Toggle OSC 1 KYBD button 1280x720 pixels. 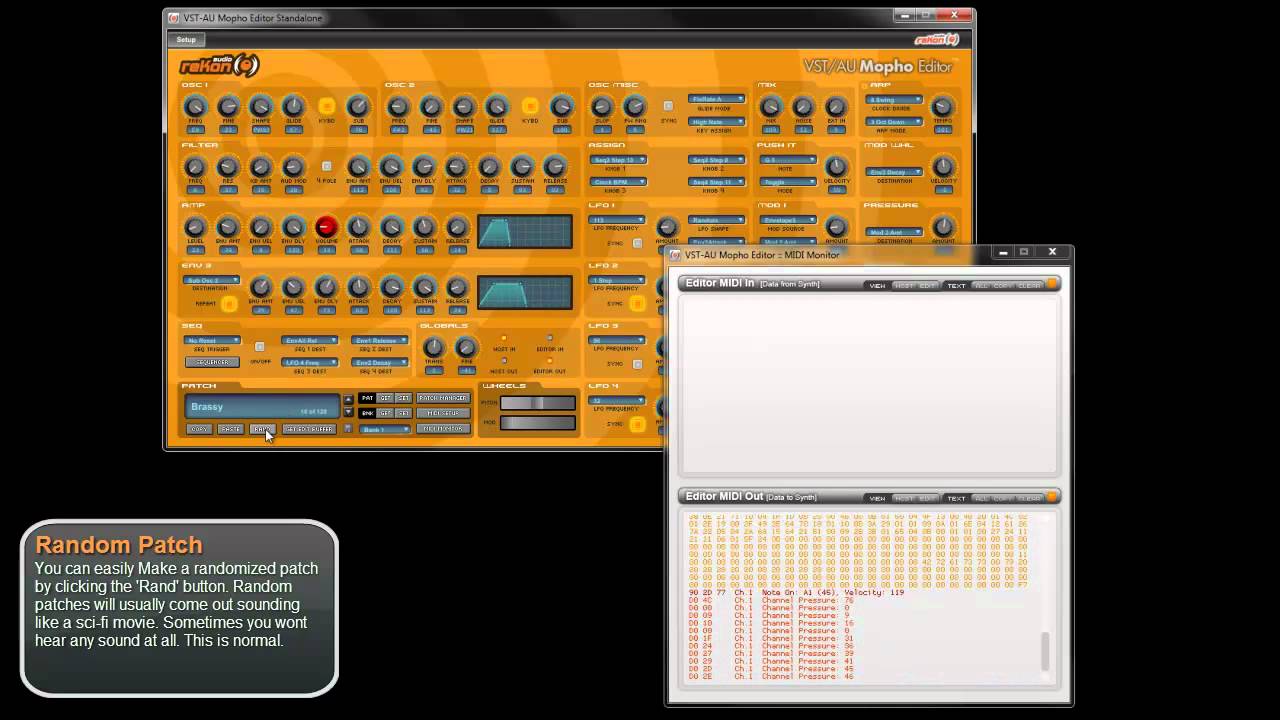tap(326, 106)
